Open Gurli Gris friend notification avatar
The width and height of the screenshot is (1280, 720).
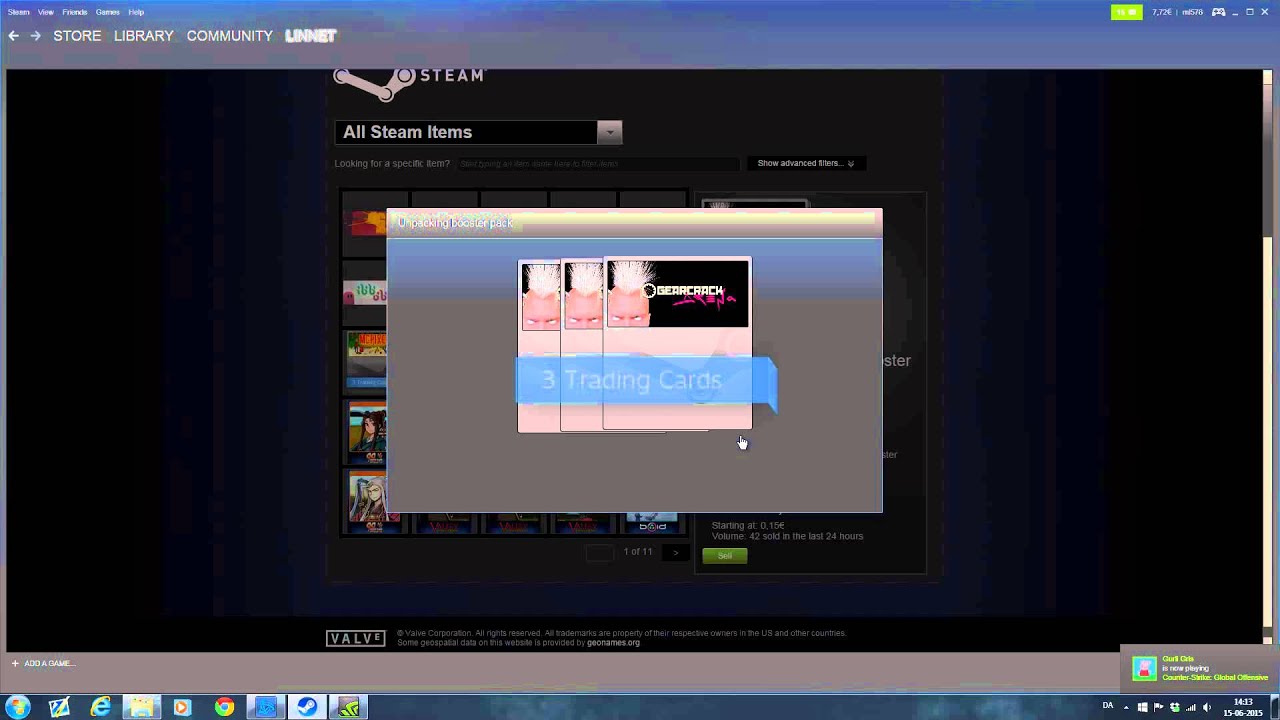pyautogui.click(x=1144, y=668)
